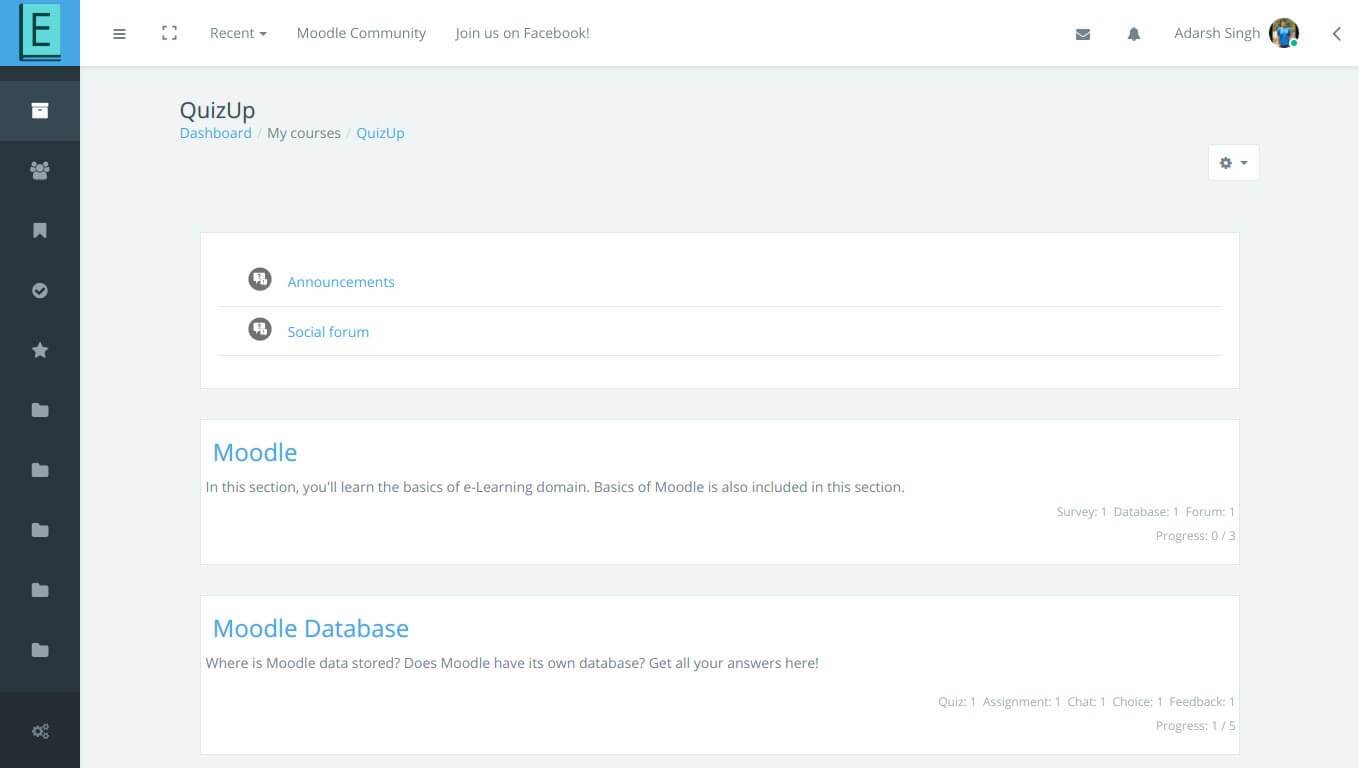The image size is (1359, 768).
Task: Click the user profile avatar picture
Action: [1284, 33]
